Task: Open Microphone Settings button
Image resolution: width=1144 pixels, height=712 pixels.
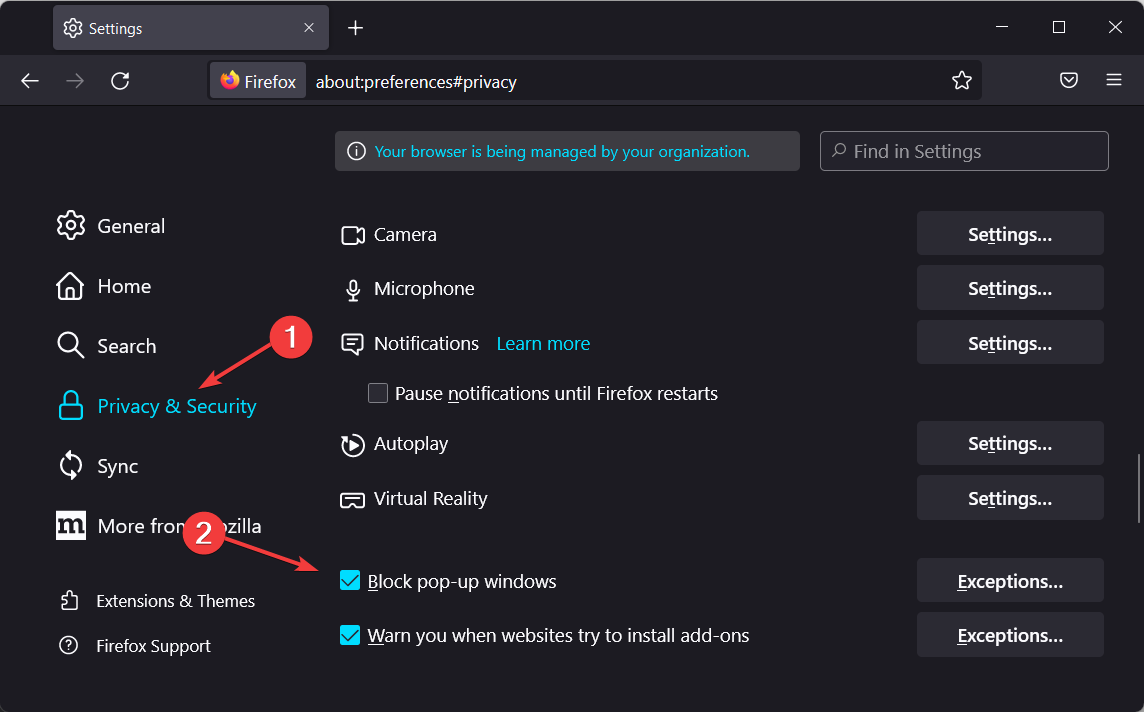Action: (x=1010, y=288)
